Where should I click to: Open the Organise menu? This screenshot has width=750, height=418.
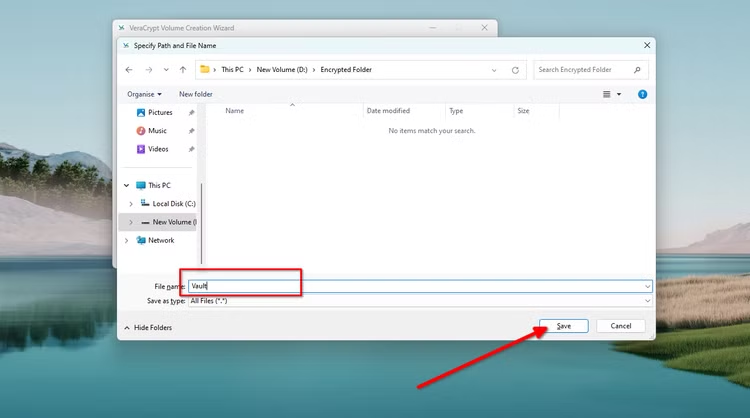(144, 94)
